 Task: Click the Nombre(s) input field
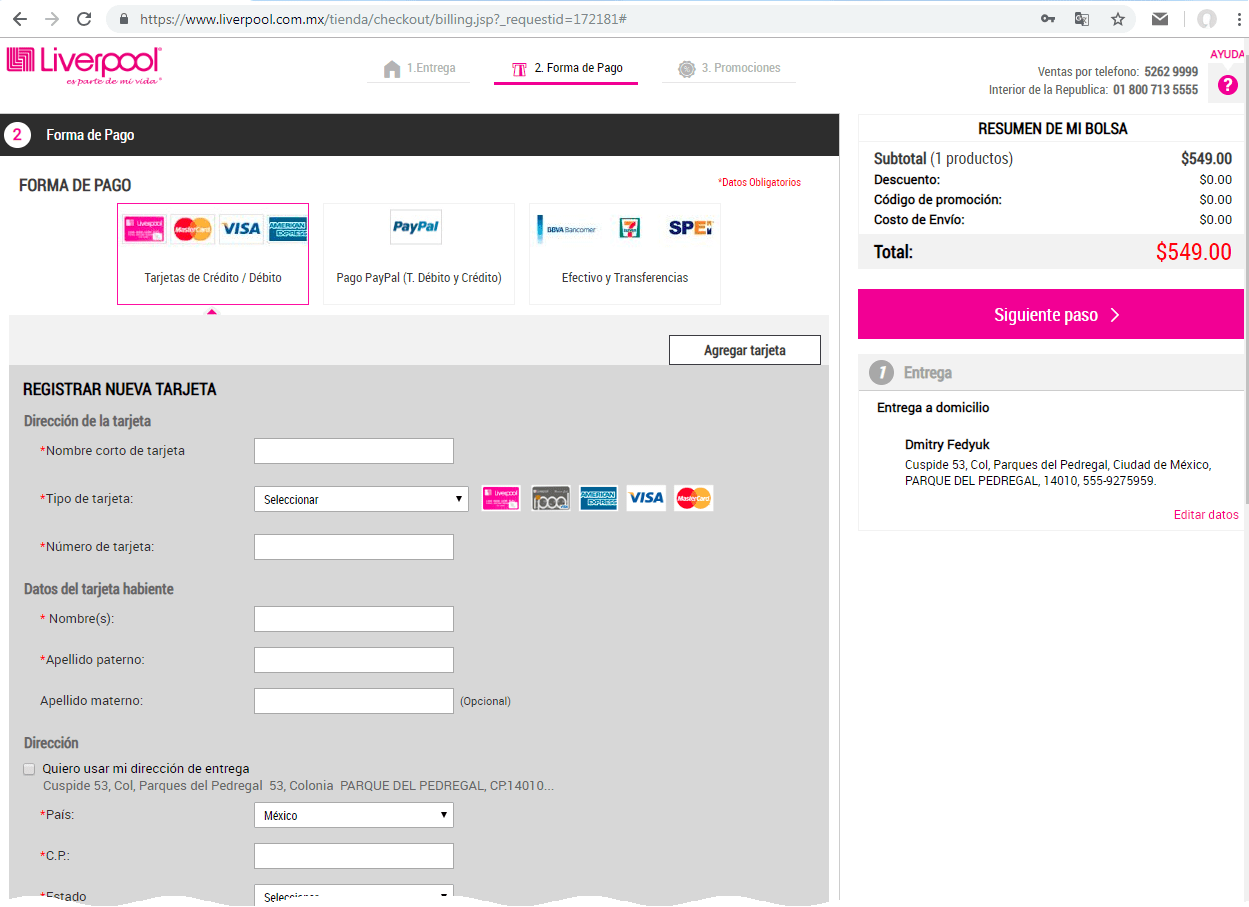[354, 619]
